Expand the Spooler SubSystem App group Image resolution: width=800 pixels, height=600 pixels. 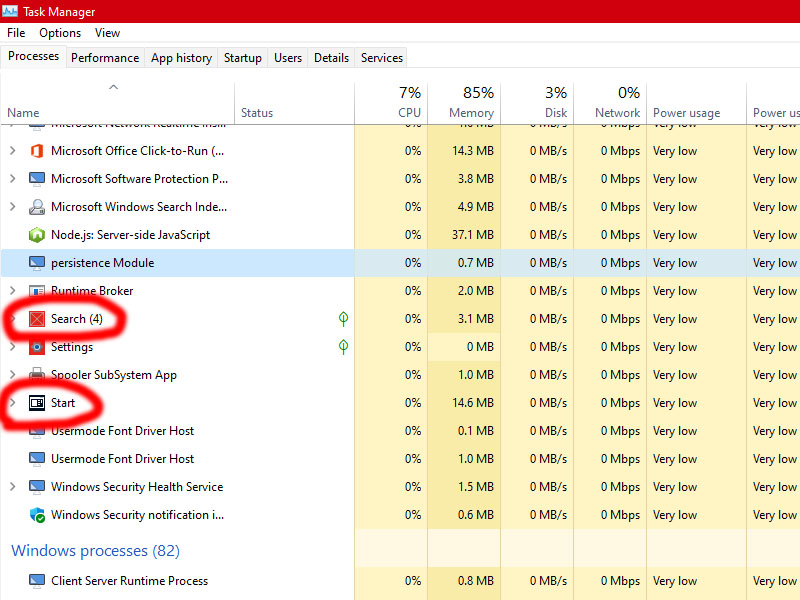pos(13,374)
